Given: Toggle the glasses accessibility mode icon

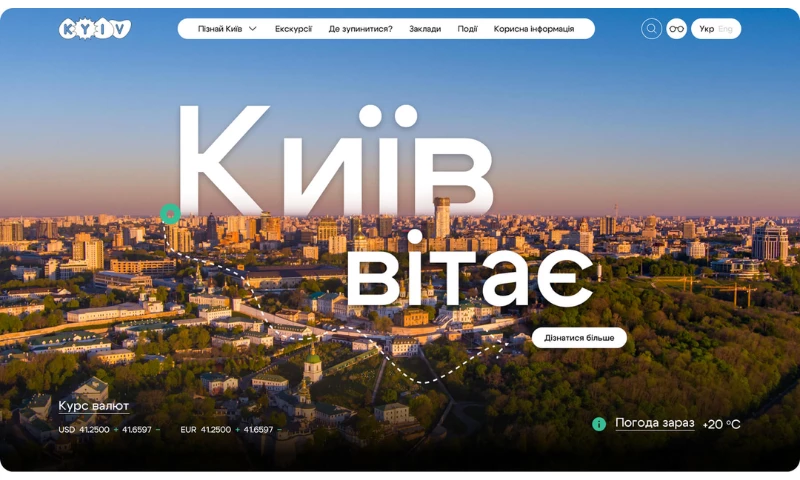Looking at the screenshot, I should pyautogui.click(x=677, y=29).
